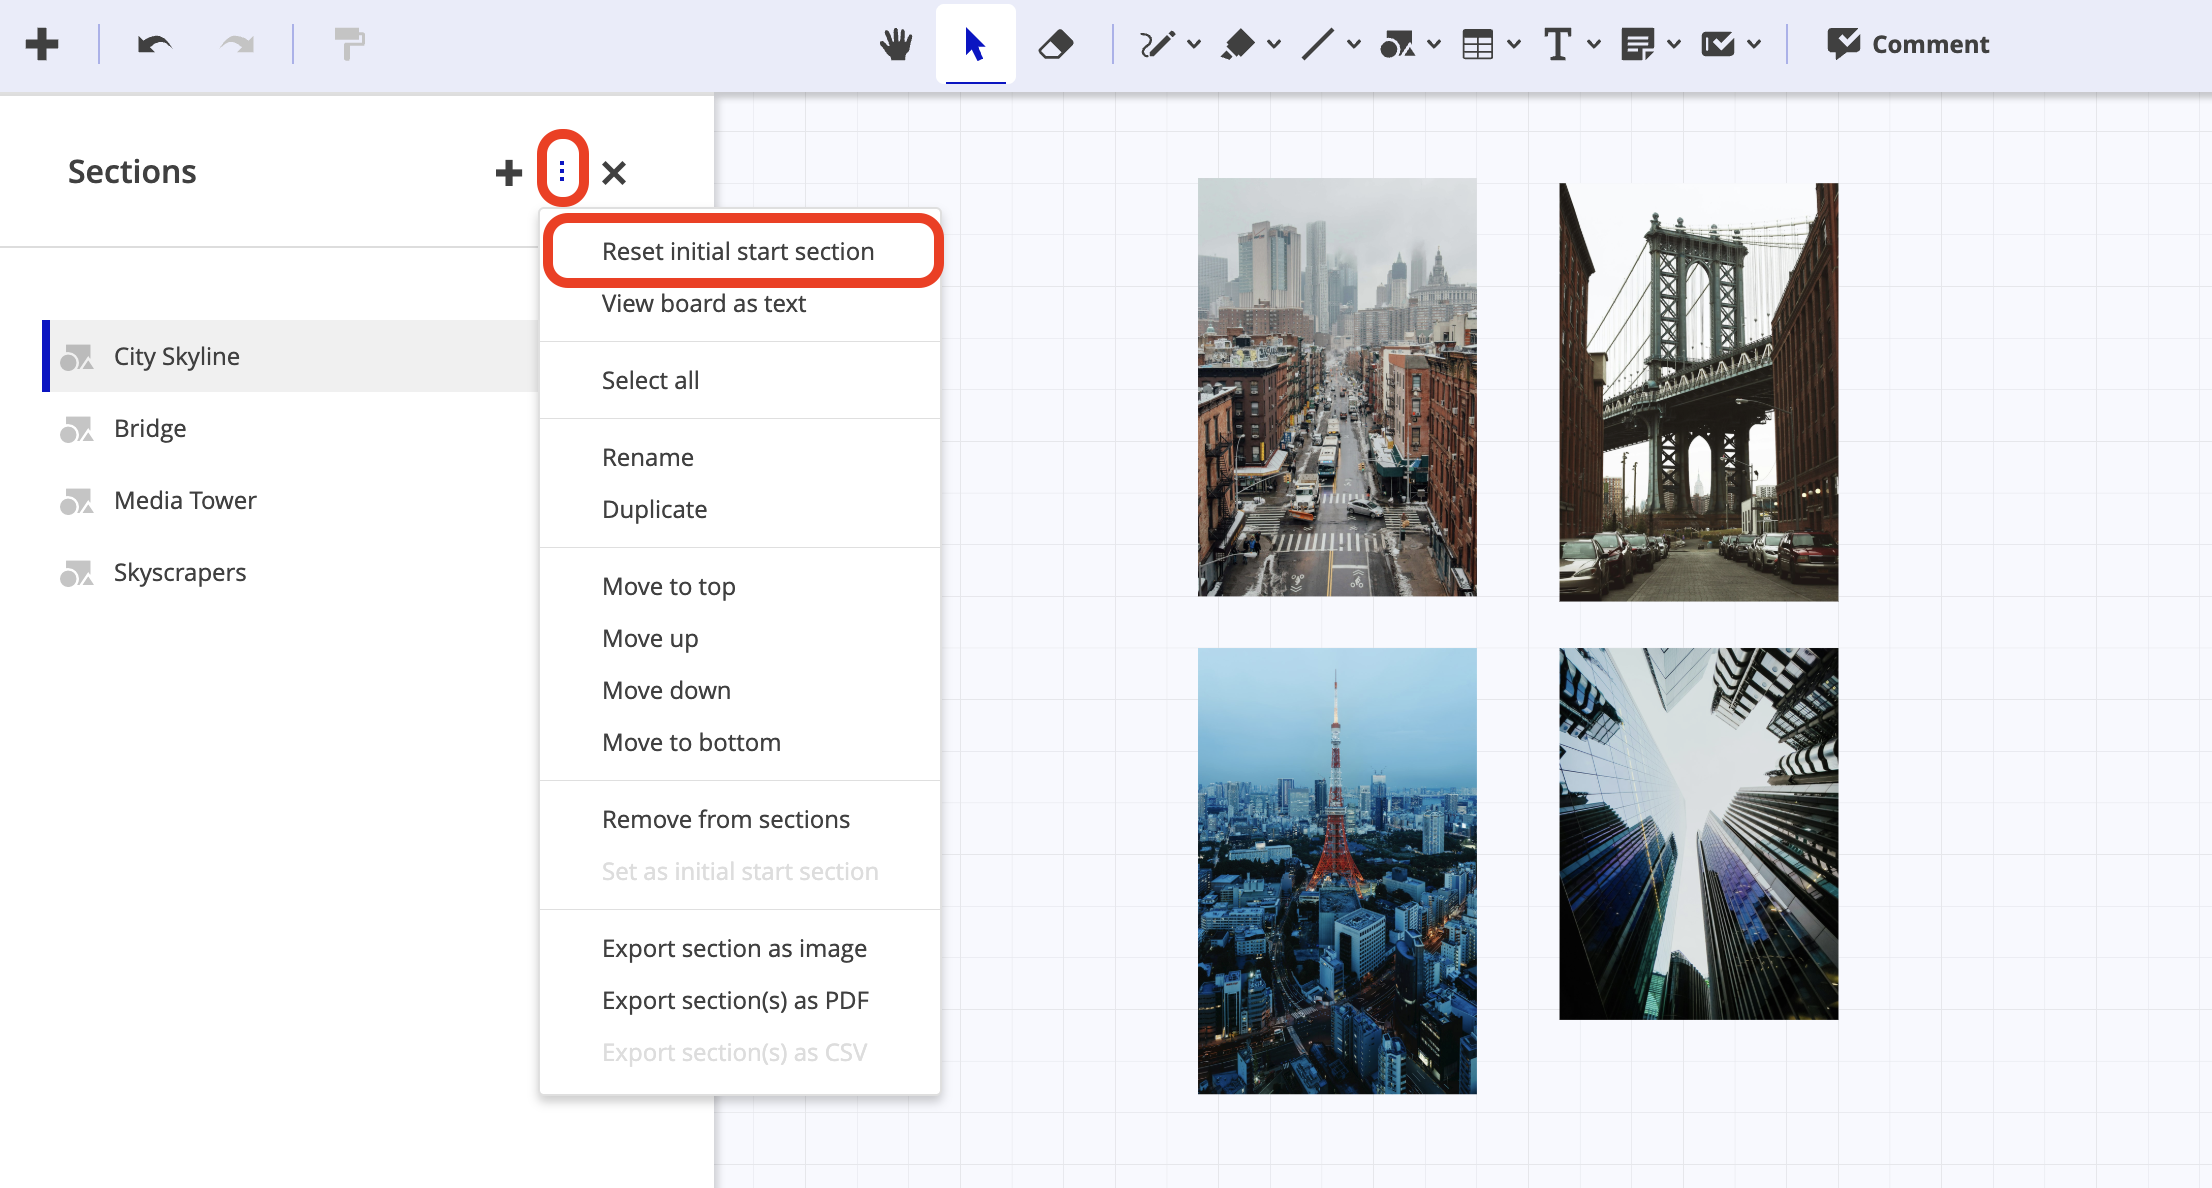
Task: Select the straight line tool
Action: [1317, 44]
